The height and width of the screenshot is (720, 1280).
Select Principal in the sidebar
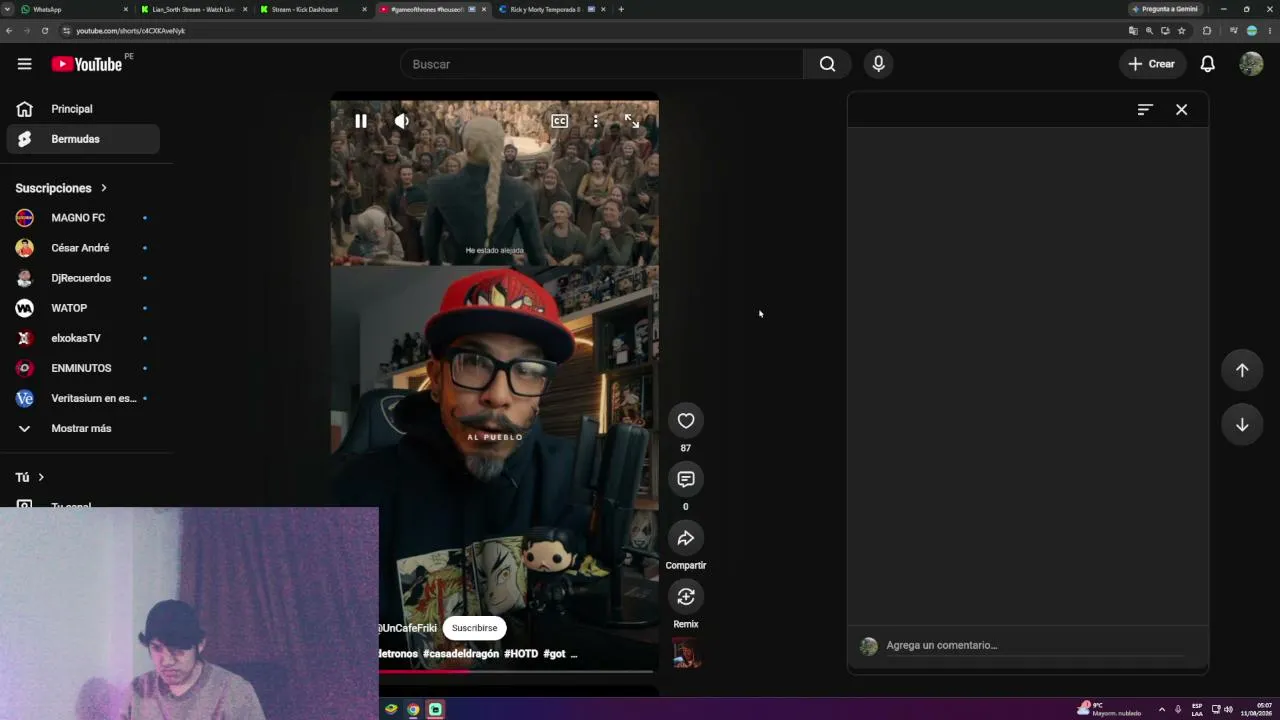click(83, 109)
